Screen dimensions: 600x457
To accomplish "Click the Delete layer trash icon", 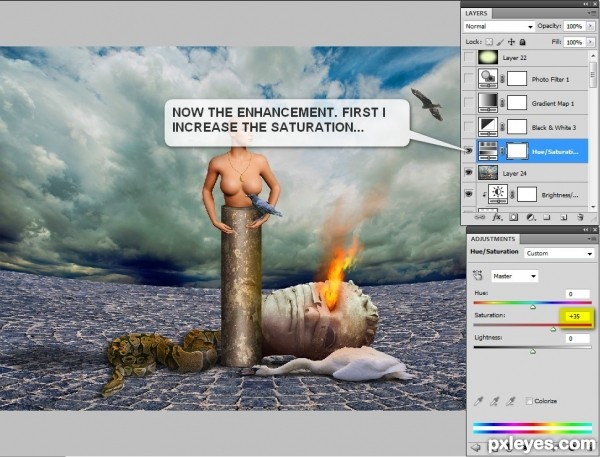I will 580,217.
